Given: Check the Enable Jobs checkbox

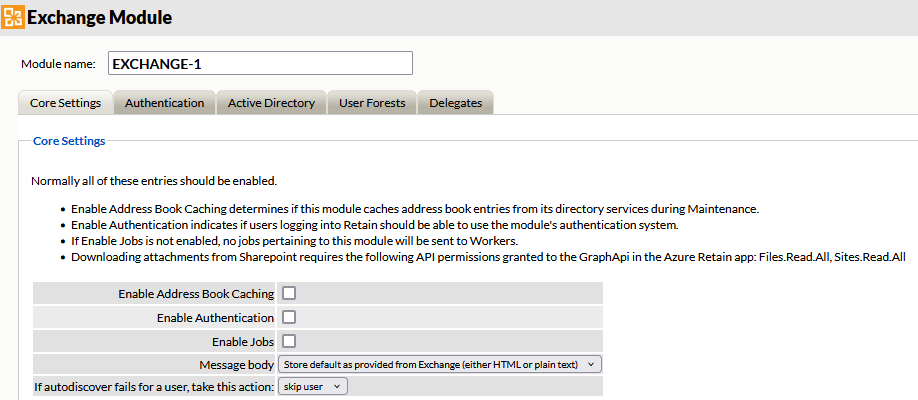Looking at the screenshot, I should coord(289,341).
